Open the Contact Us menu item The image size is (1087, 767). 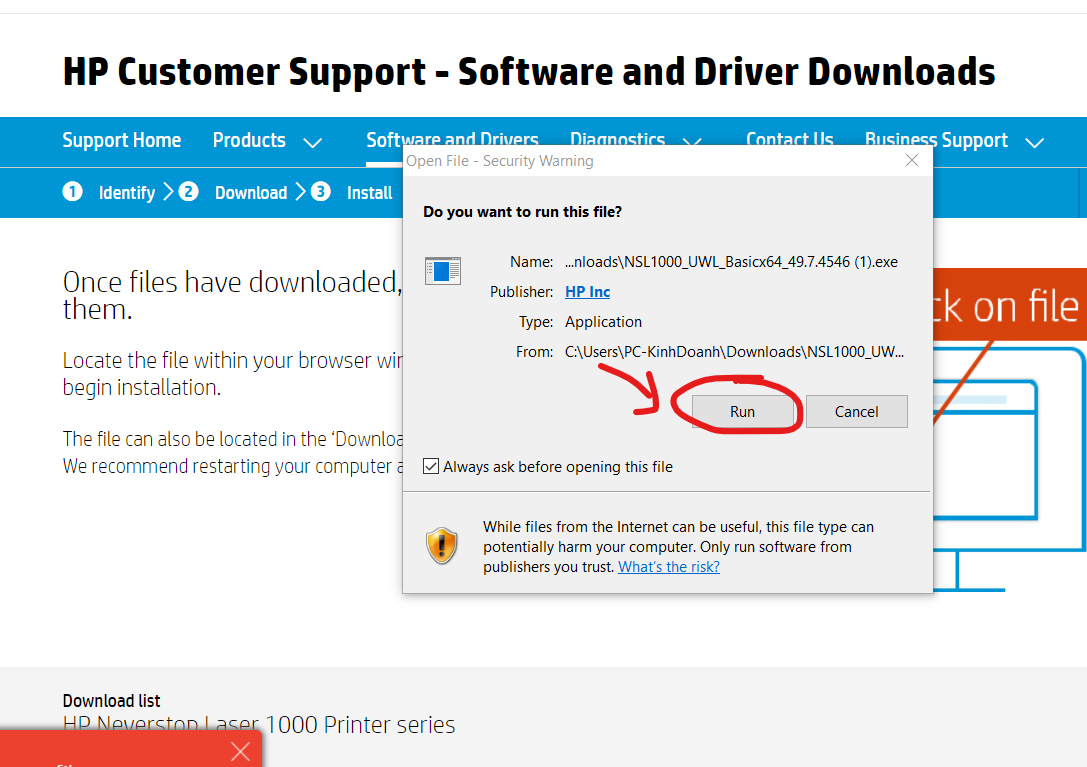(x=789, y=140)
